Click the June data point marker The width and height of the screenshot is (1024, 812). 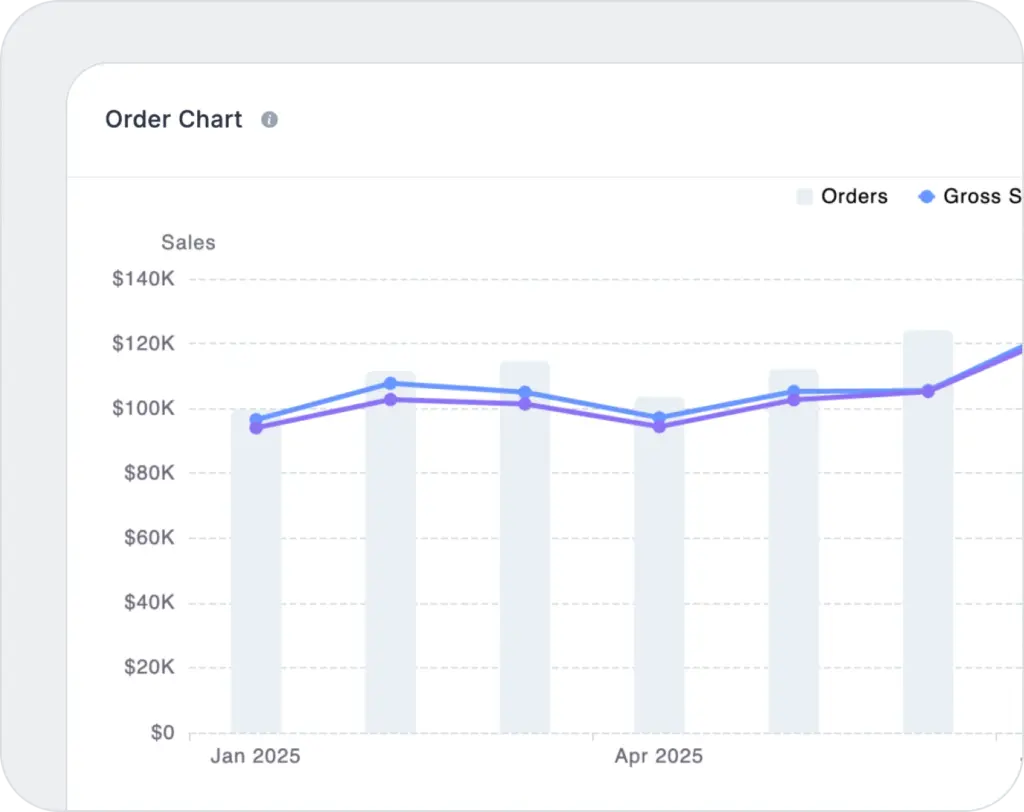pyautogui.click(x=928, y=391)
